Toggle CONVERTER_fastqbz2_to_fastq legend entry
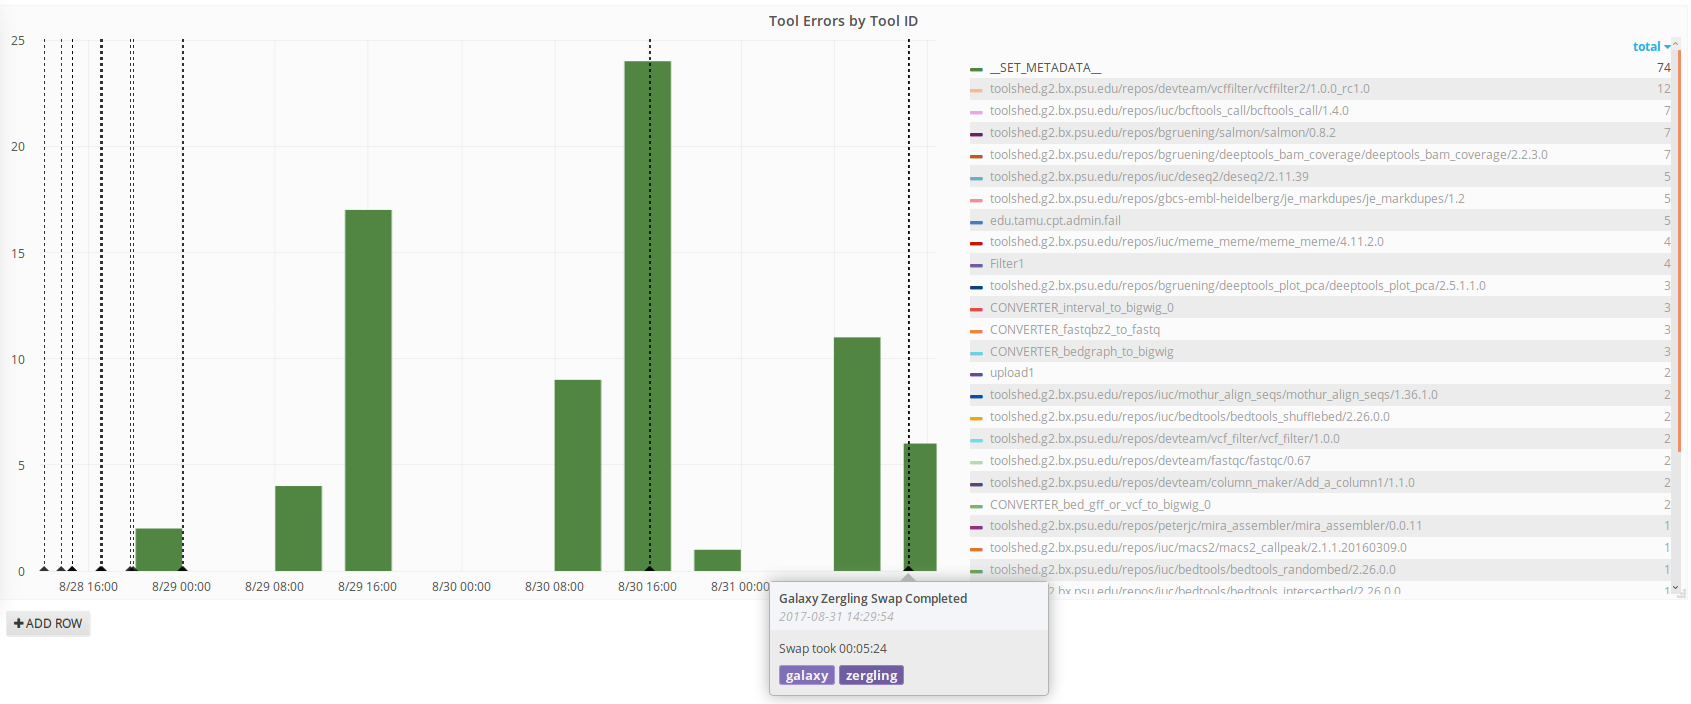 1075,330
